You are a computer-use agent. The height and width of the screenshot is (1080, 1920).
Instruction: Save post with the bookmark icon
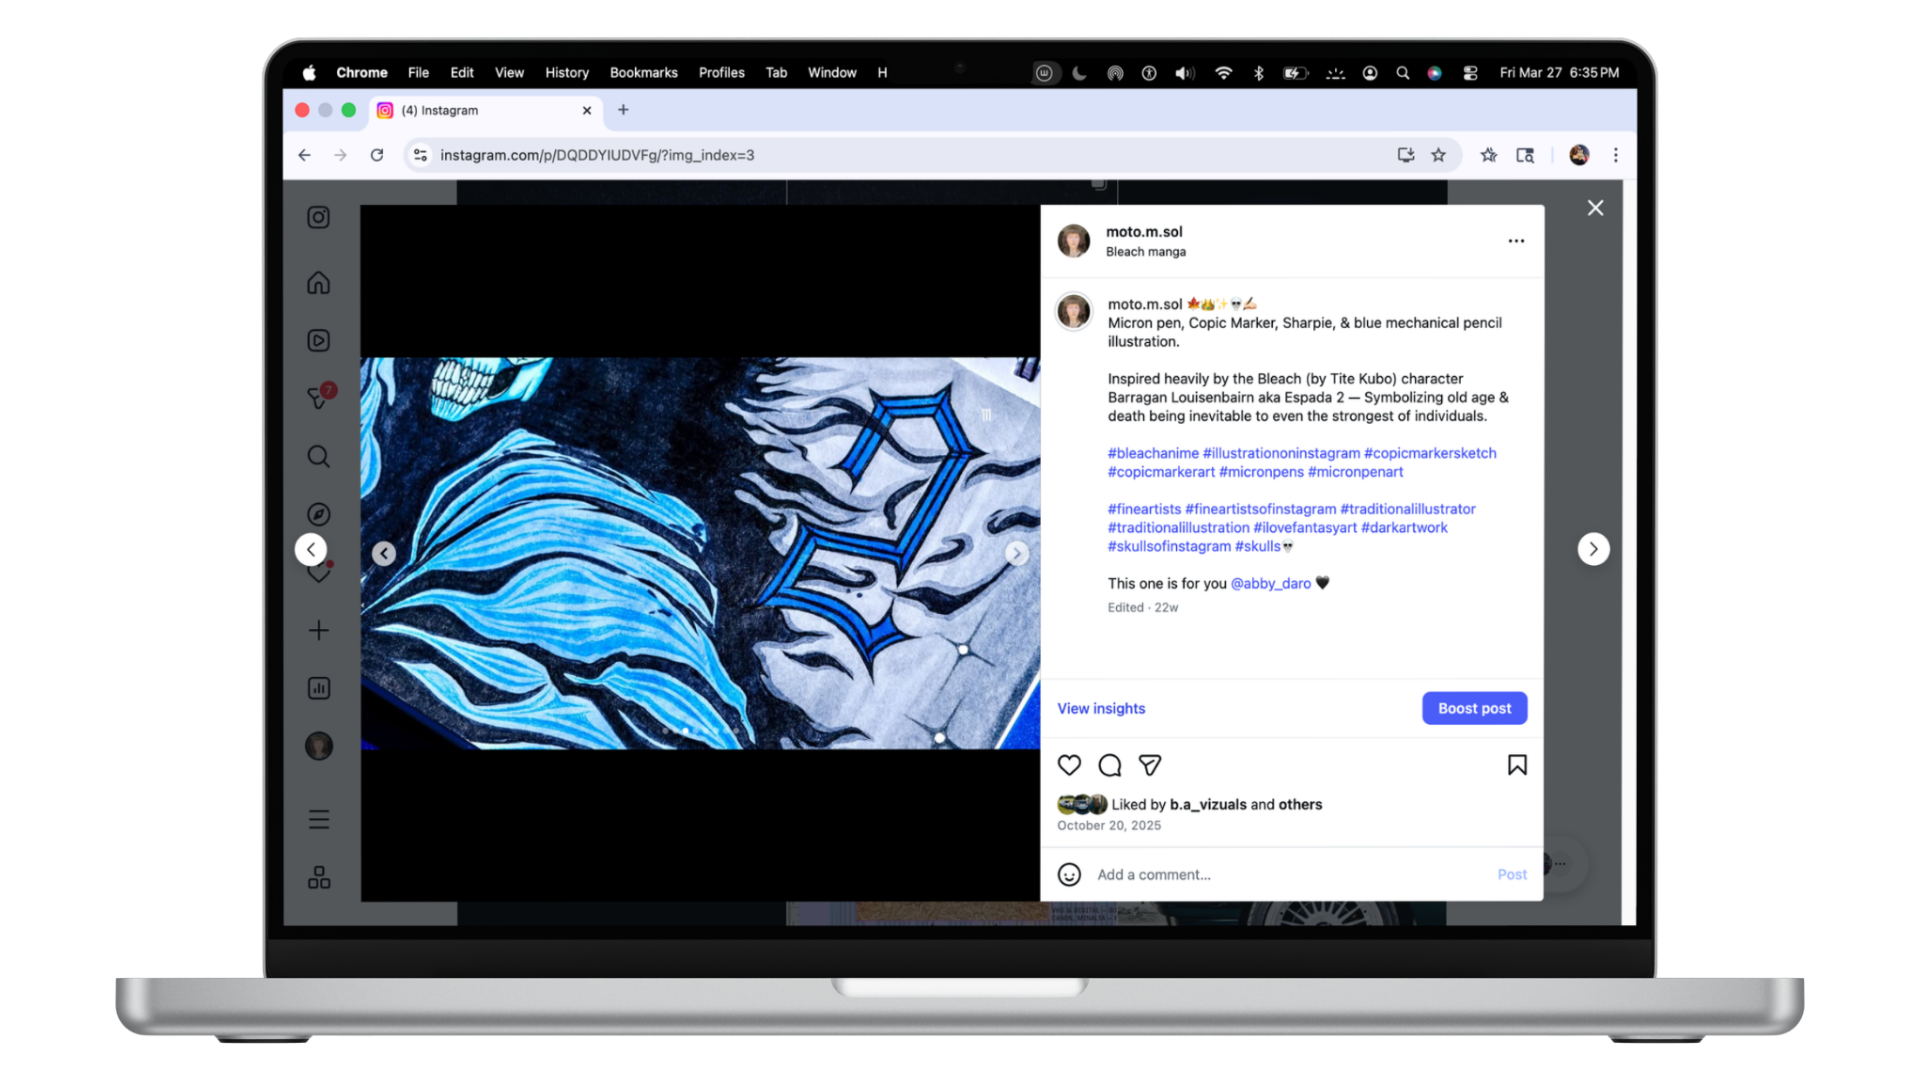(1516, 766)
